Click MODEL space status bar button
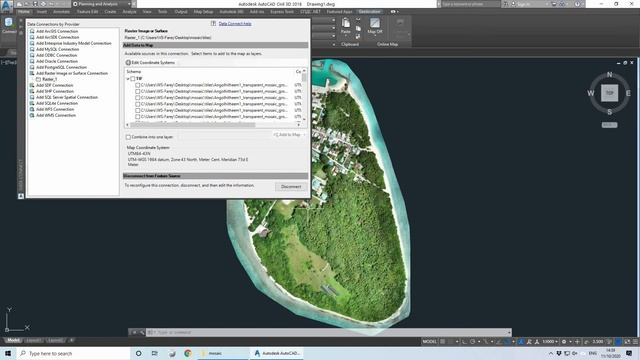Image resolution: width=640 pixels, height=360 pixels. pyautogui.click(x=429, y=342)
